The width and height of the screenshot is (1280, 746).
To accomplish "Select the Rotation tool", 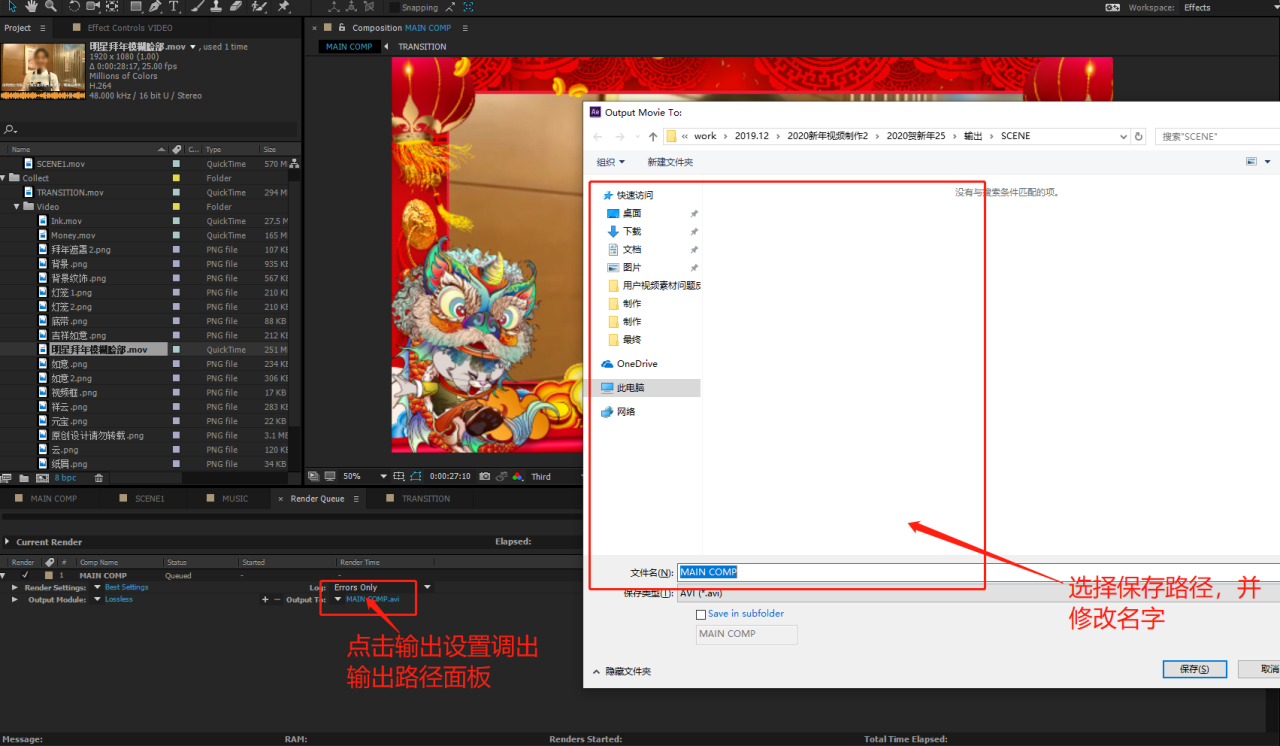I will coord(74,6).
